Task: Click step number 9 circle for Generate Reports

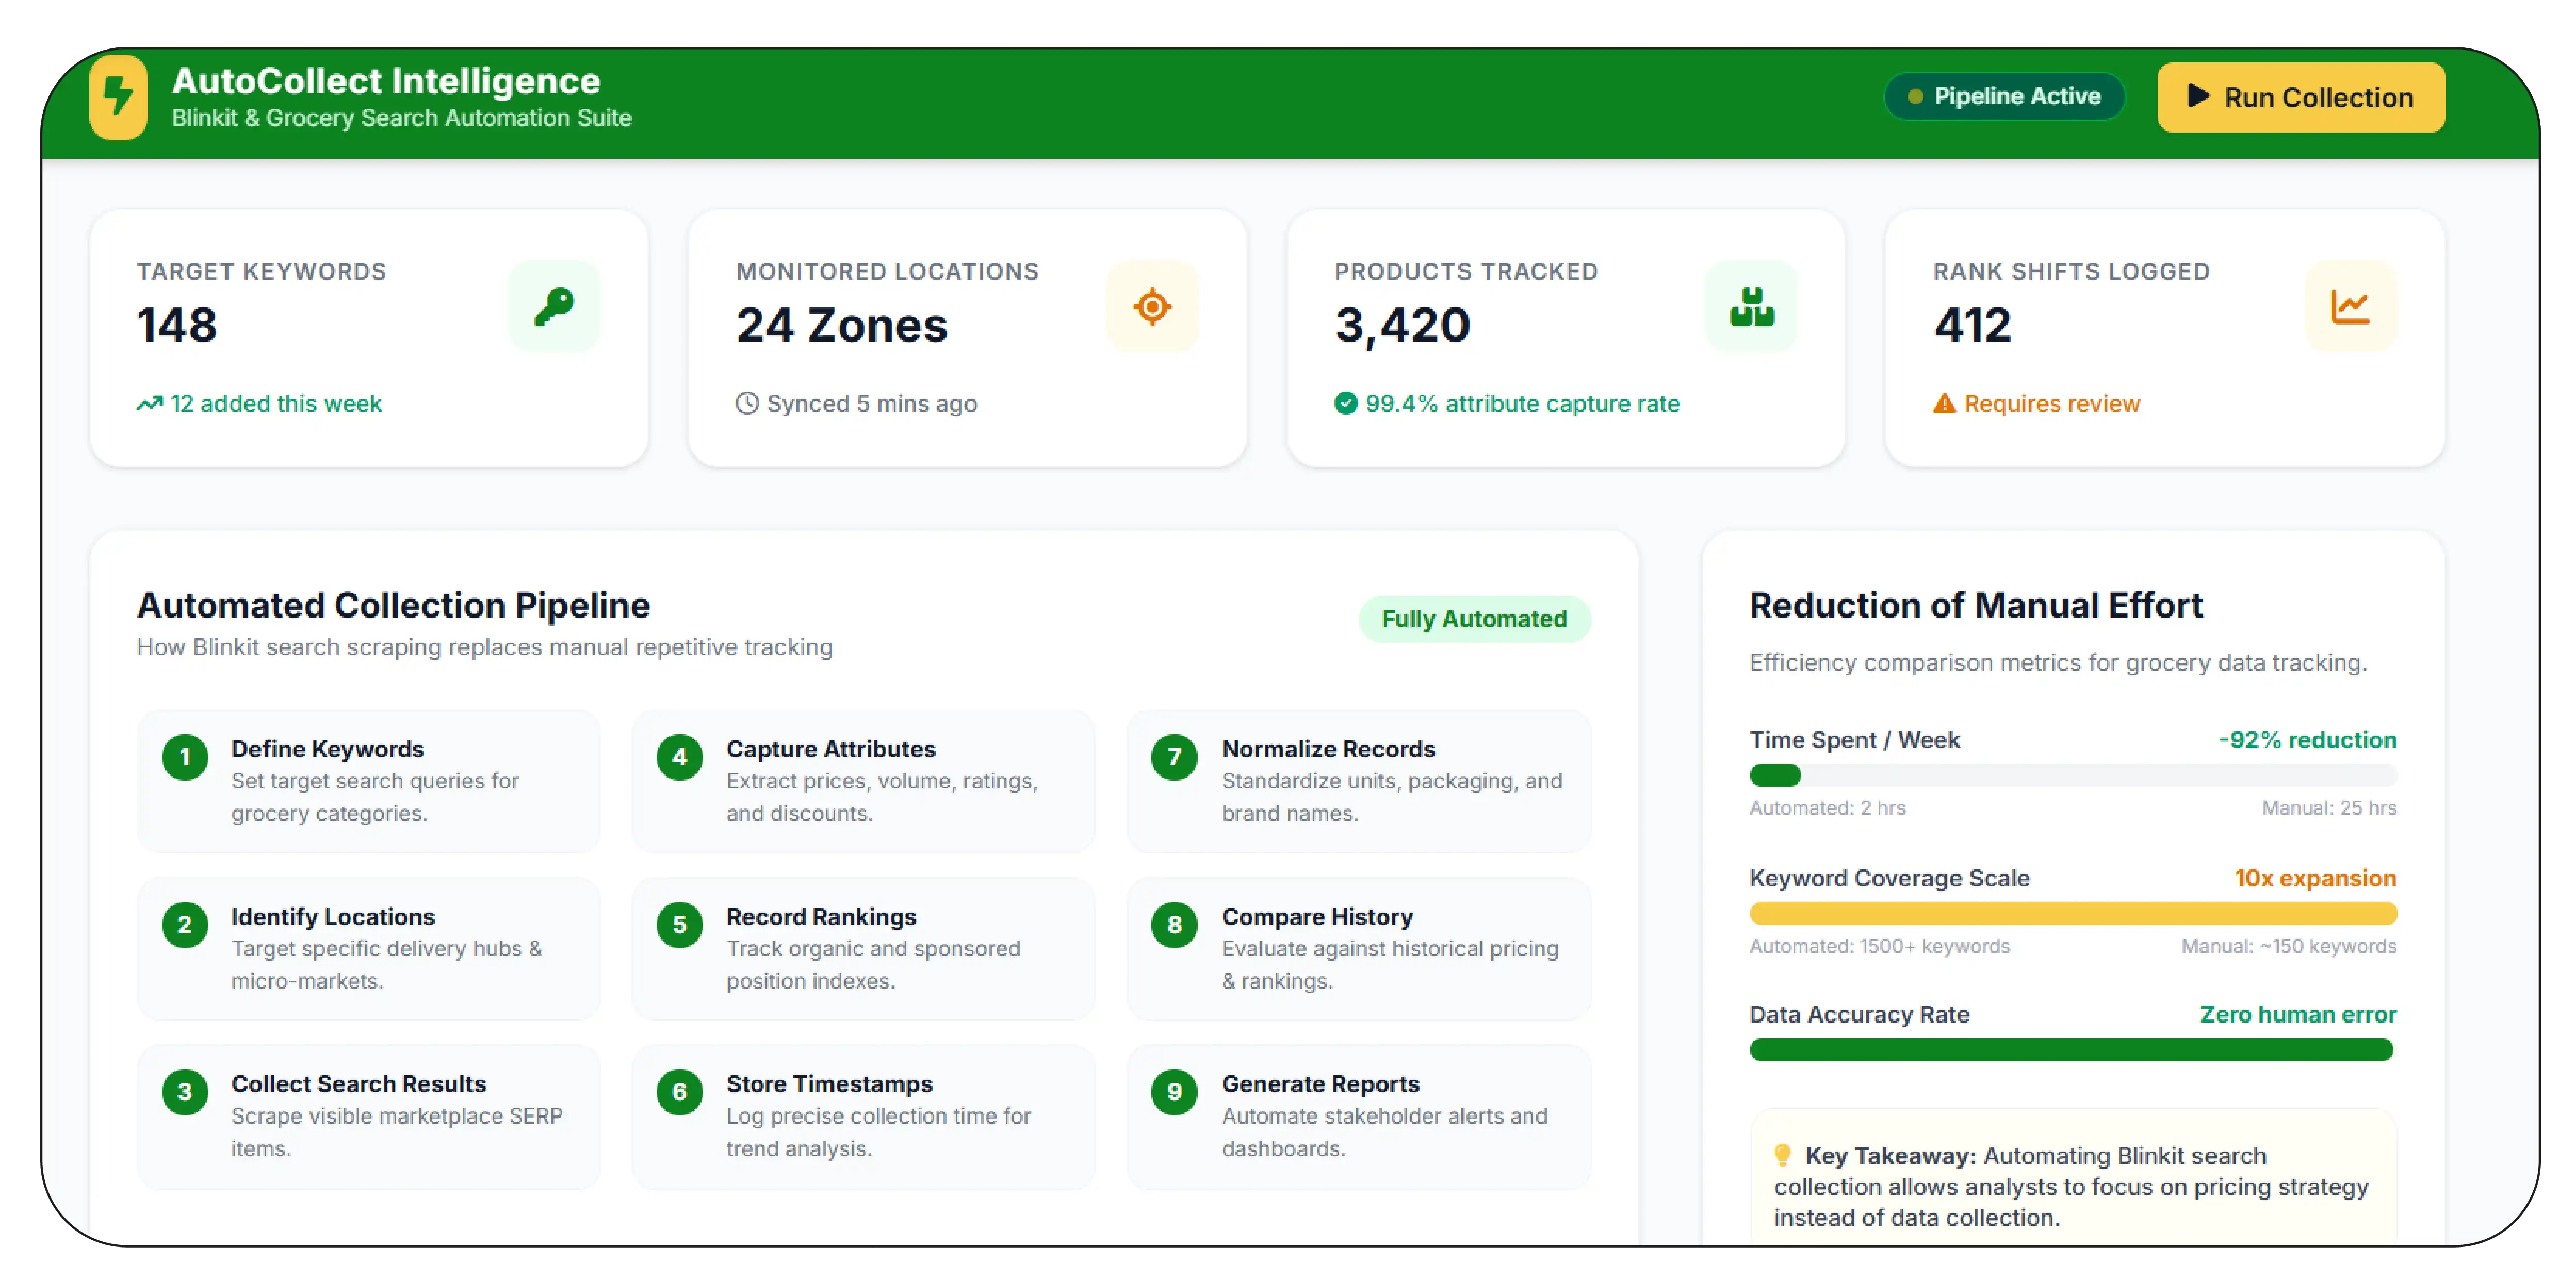Action: 1174,1092
